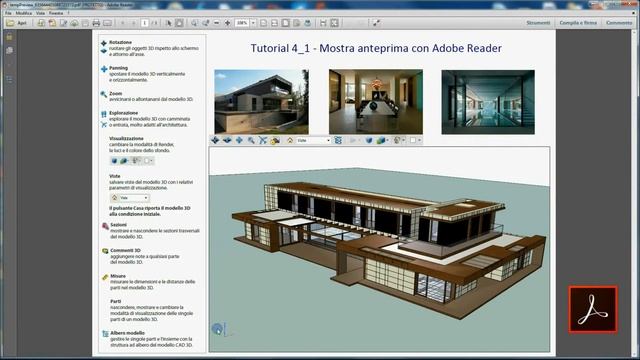
Task: Click the email envelope toolbar icon
Action: 107,23
